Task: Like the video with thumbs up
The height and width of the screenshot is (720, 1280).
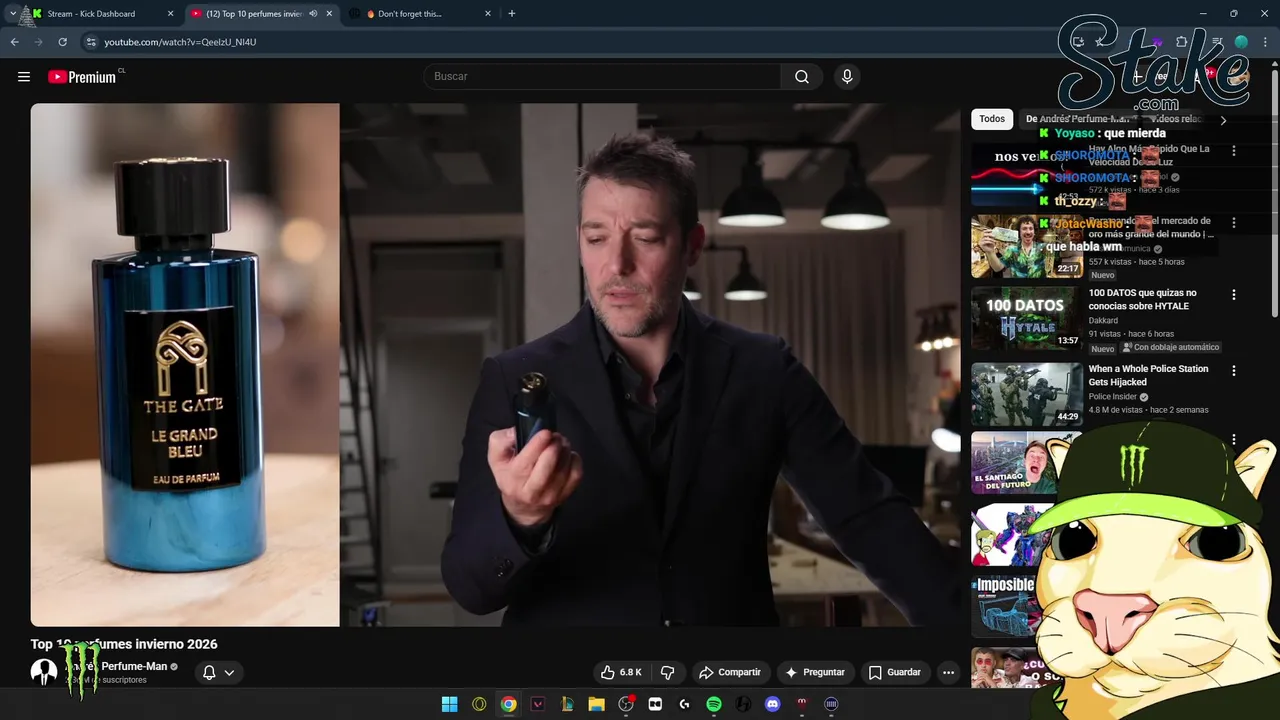Action: [x=621, y=672]
